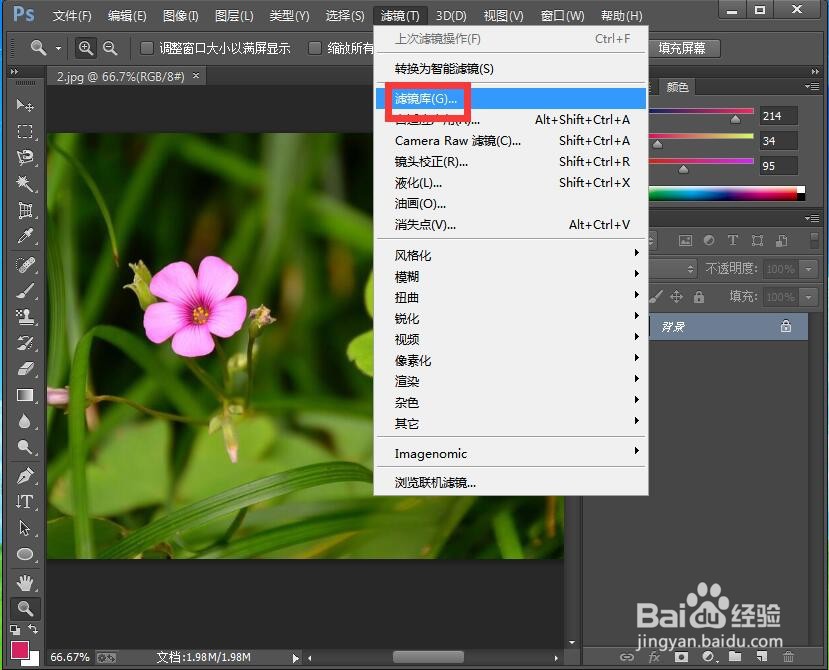Click the link layers icon

click(627, 657)
